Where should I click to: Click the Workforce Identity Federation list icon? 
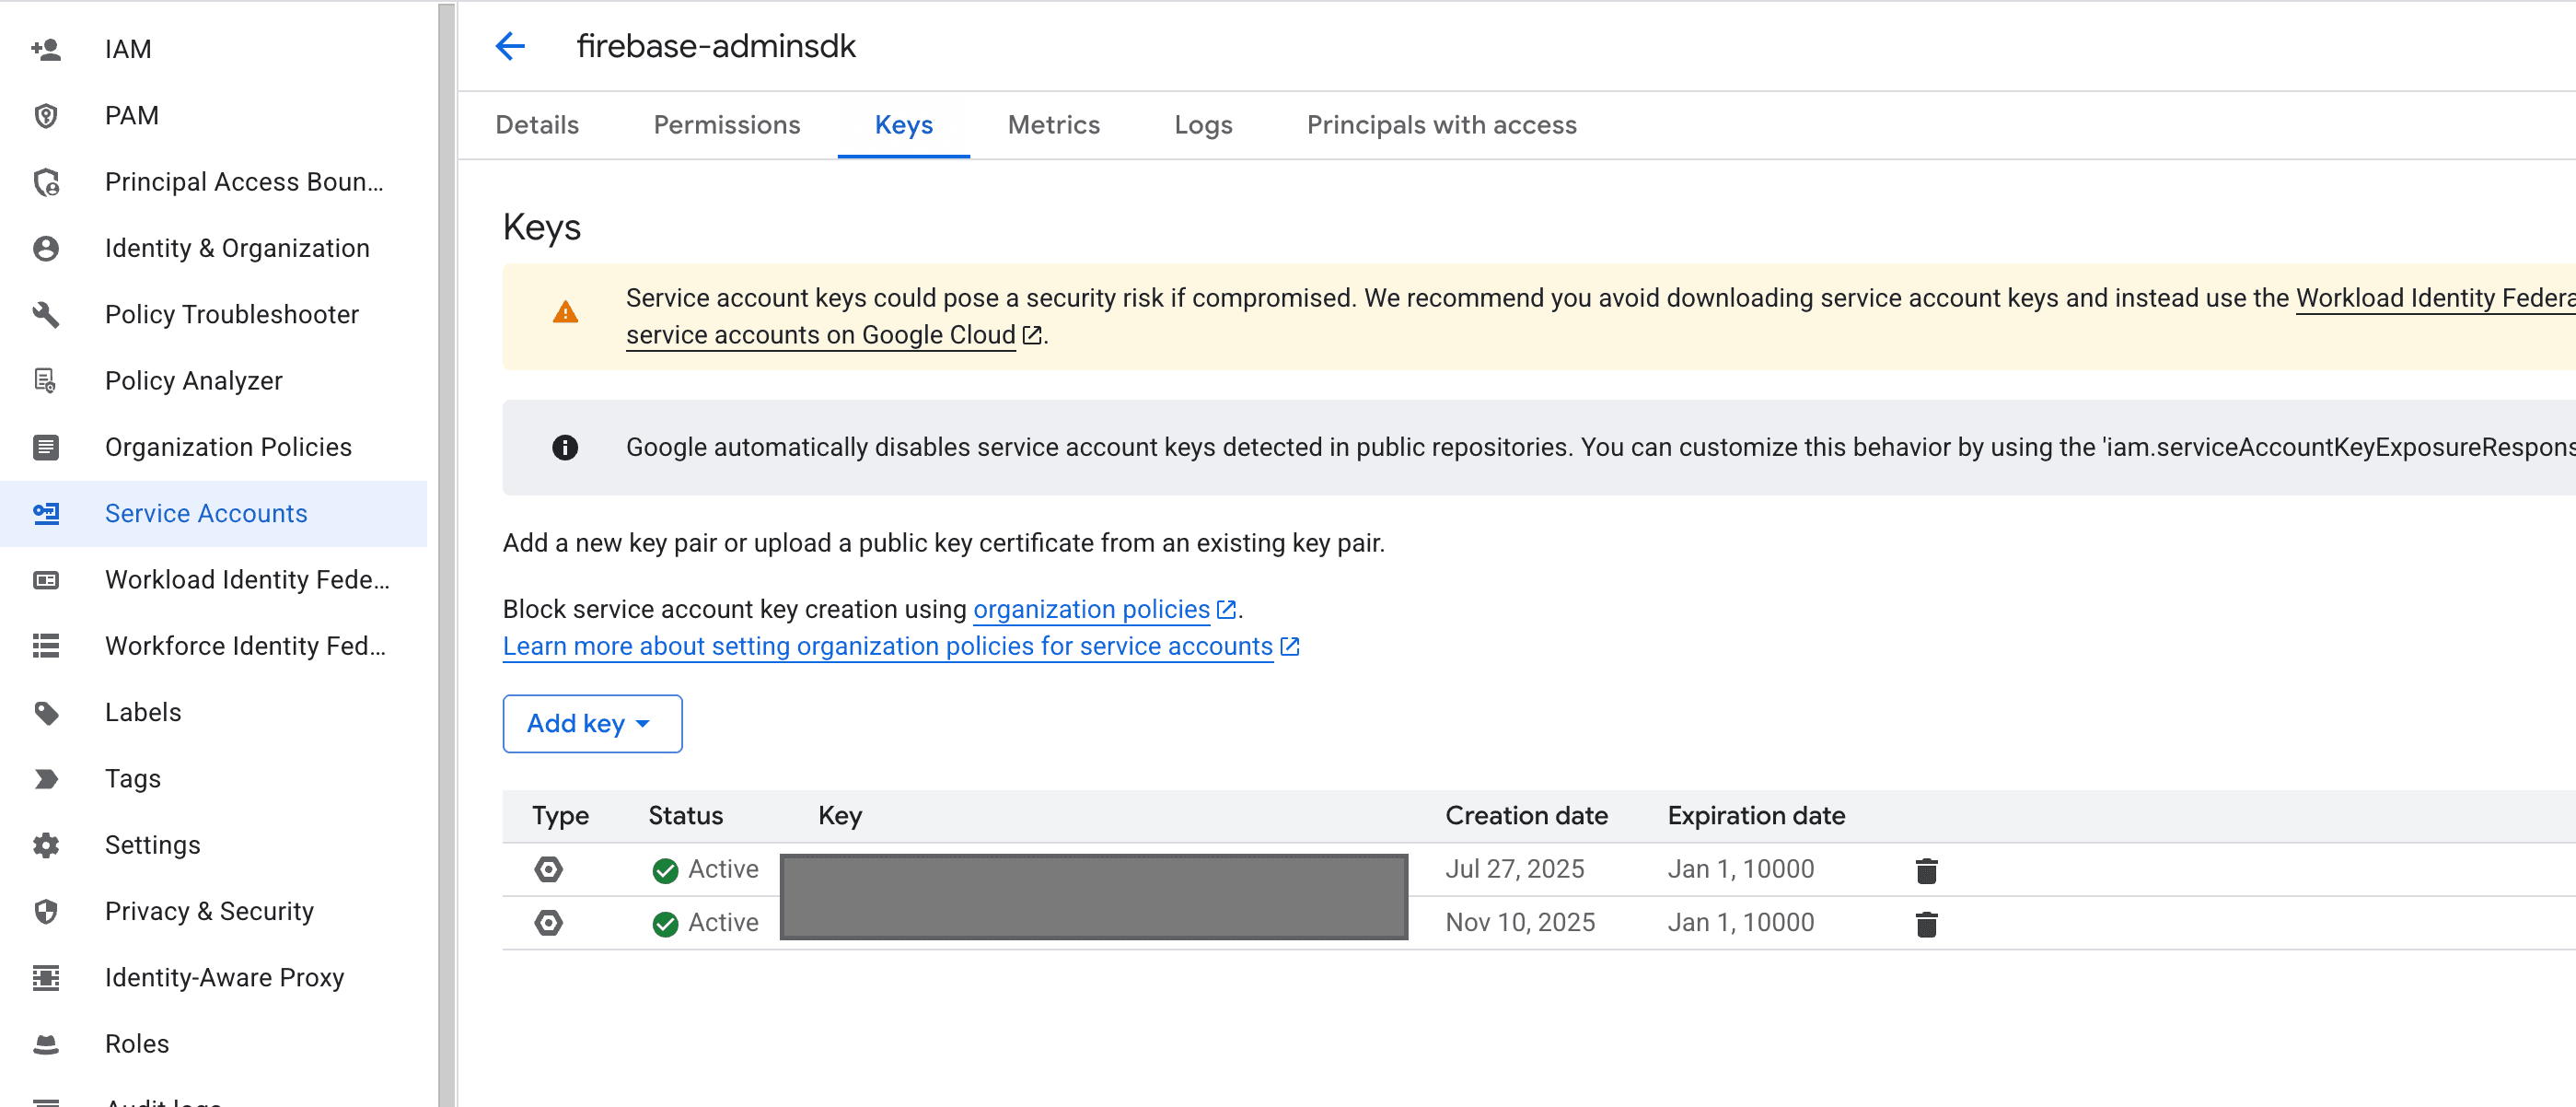pos(46,646)
